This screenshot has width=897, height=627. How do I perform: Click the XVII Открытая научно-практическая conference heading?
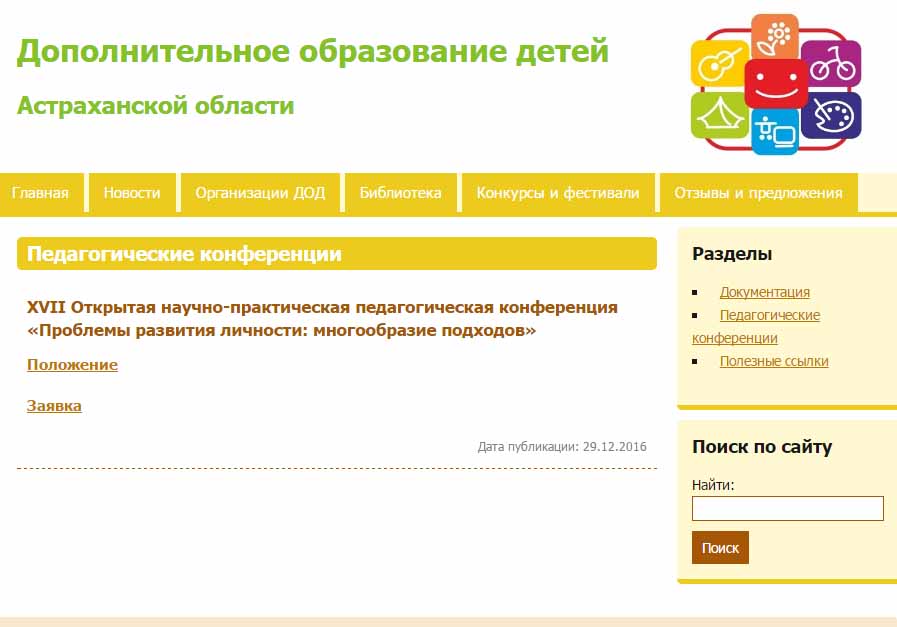click(322, 319)
